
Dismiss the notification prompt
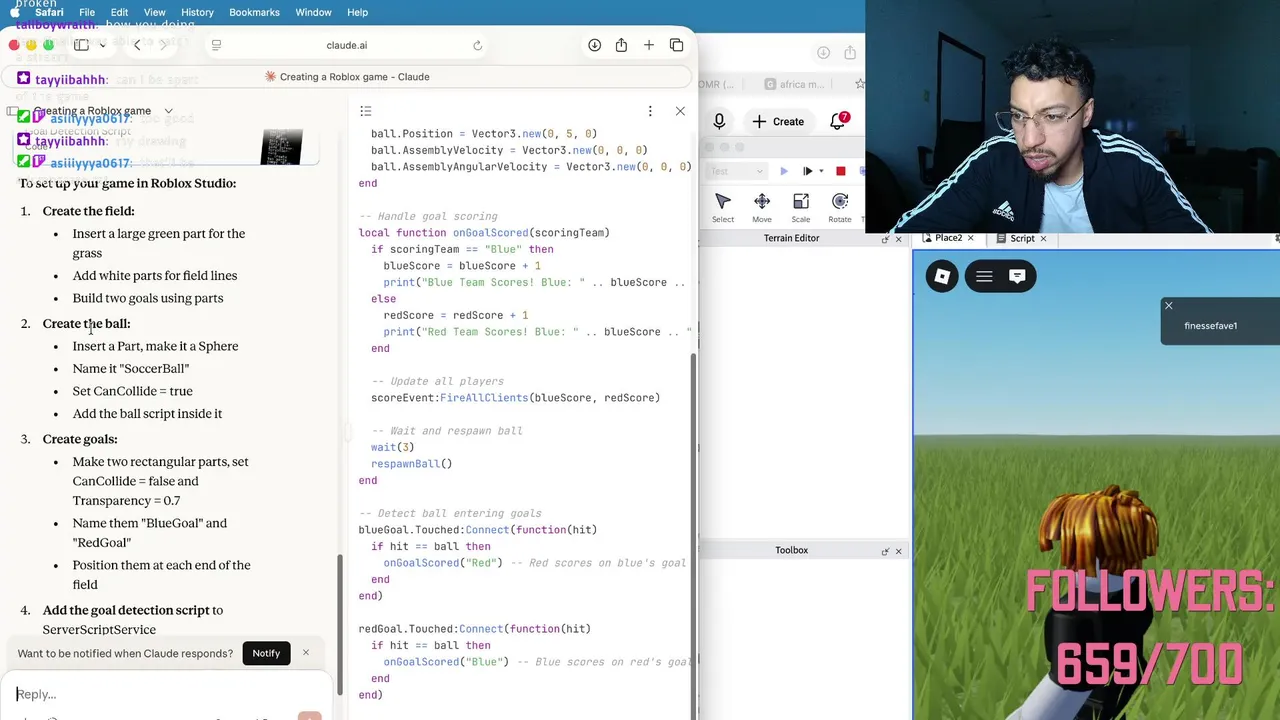tap(306, 653)
